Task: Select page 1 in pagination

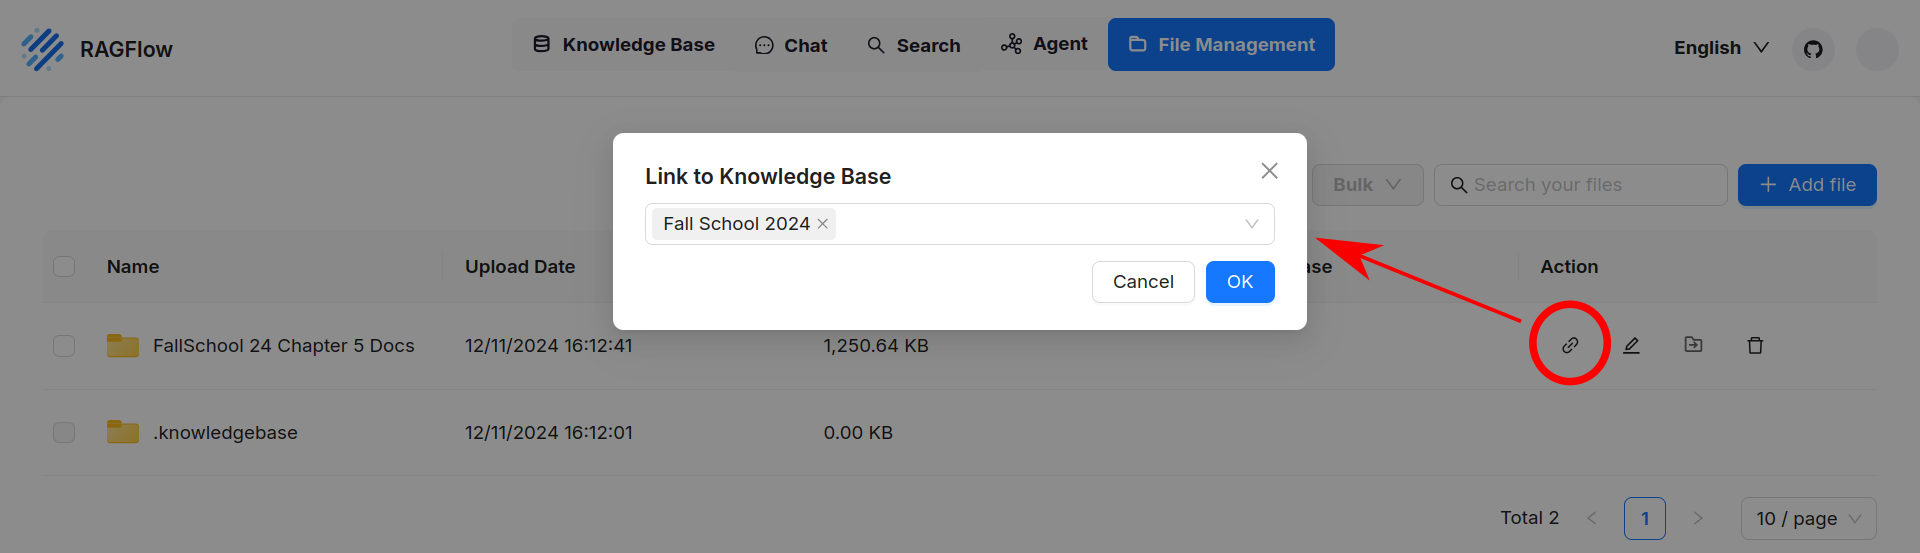Action: tap(1645, 518)
